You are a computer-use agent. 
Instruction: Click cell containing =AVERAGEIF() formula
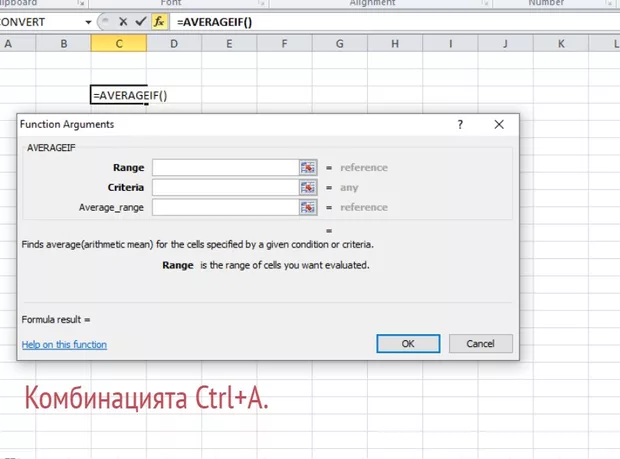click(x=119, y=95)
